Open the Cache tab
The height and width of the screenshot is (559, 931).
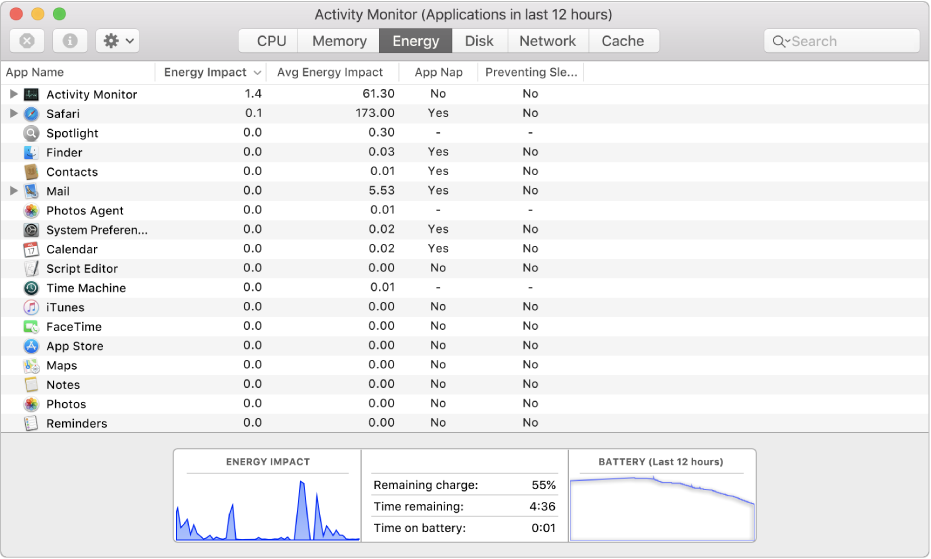[x=623, y=41]
